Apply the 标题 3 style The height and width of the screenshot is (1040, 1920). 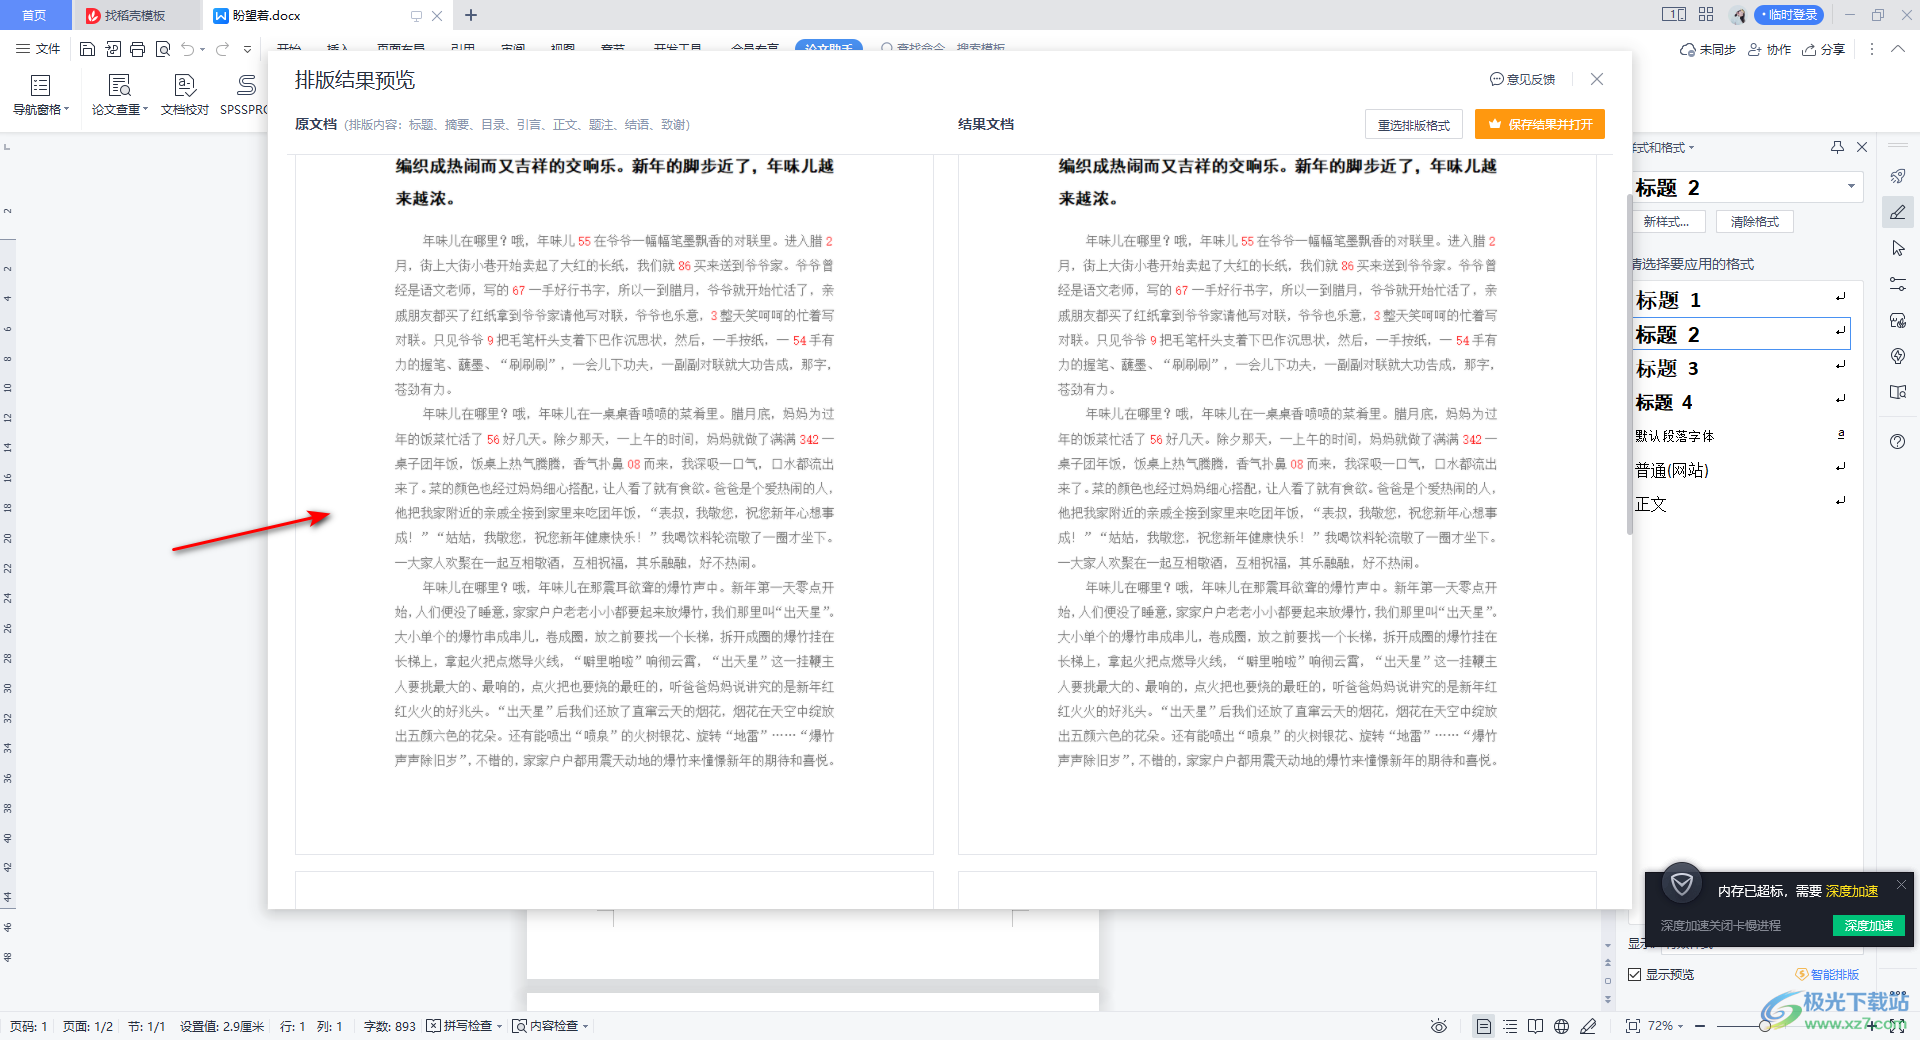point(1741,368)
